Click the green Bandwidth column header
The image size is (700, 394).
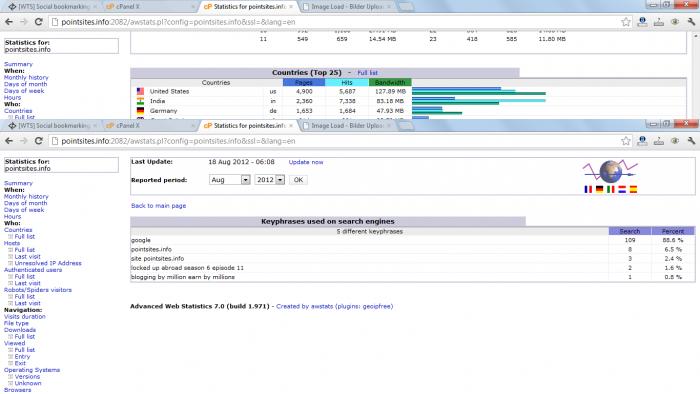tap(390, 83)
